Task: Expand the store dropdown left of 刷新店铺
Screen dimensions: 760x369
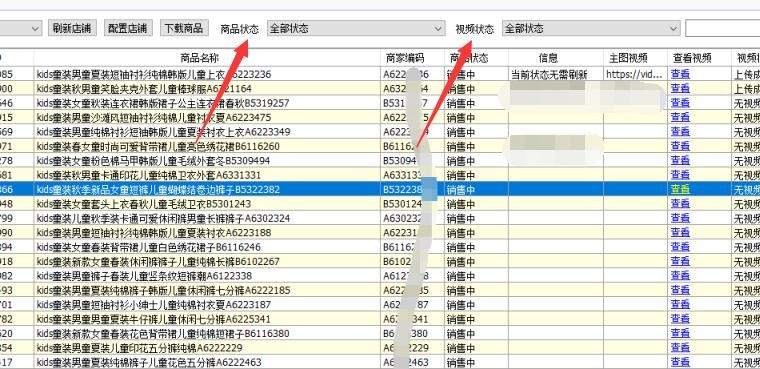Action: pos(21,28)
